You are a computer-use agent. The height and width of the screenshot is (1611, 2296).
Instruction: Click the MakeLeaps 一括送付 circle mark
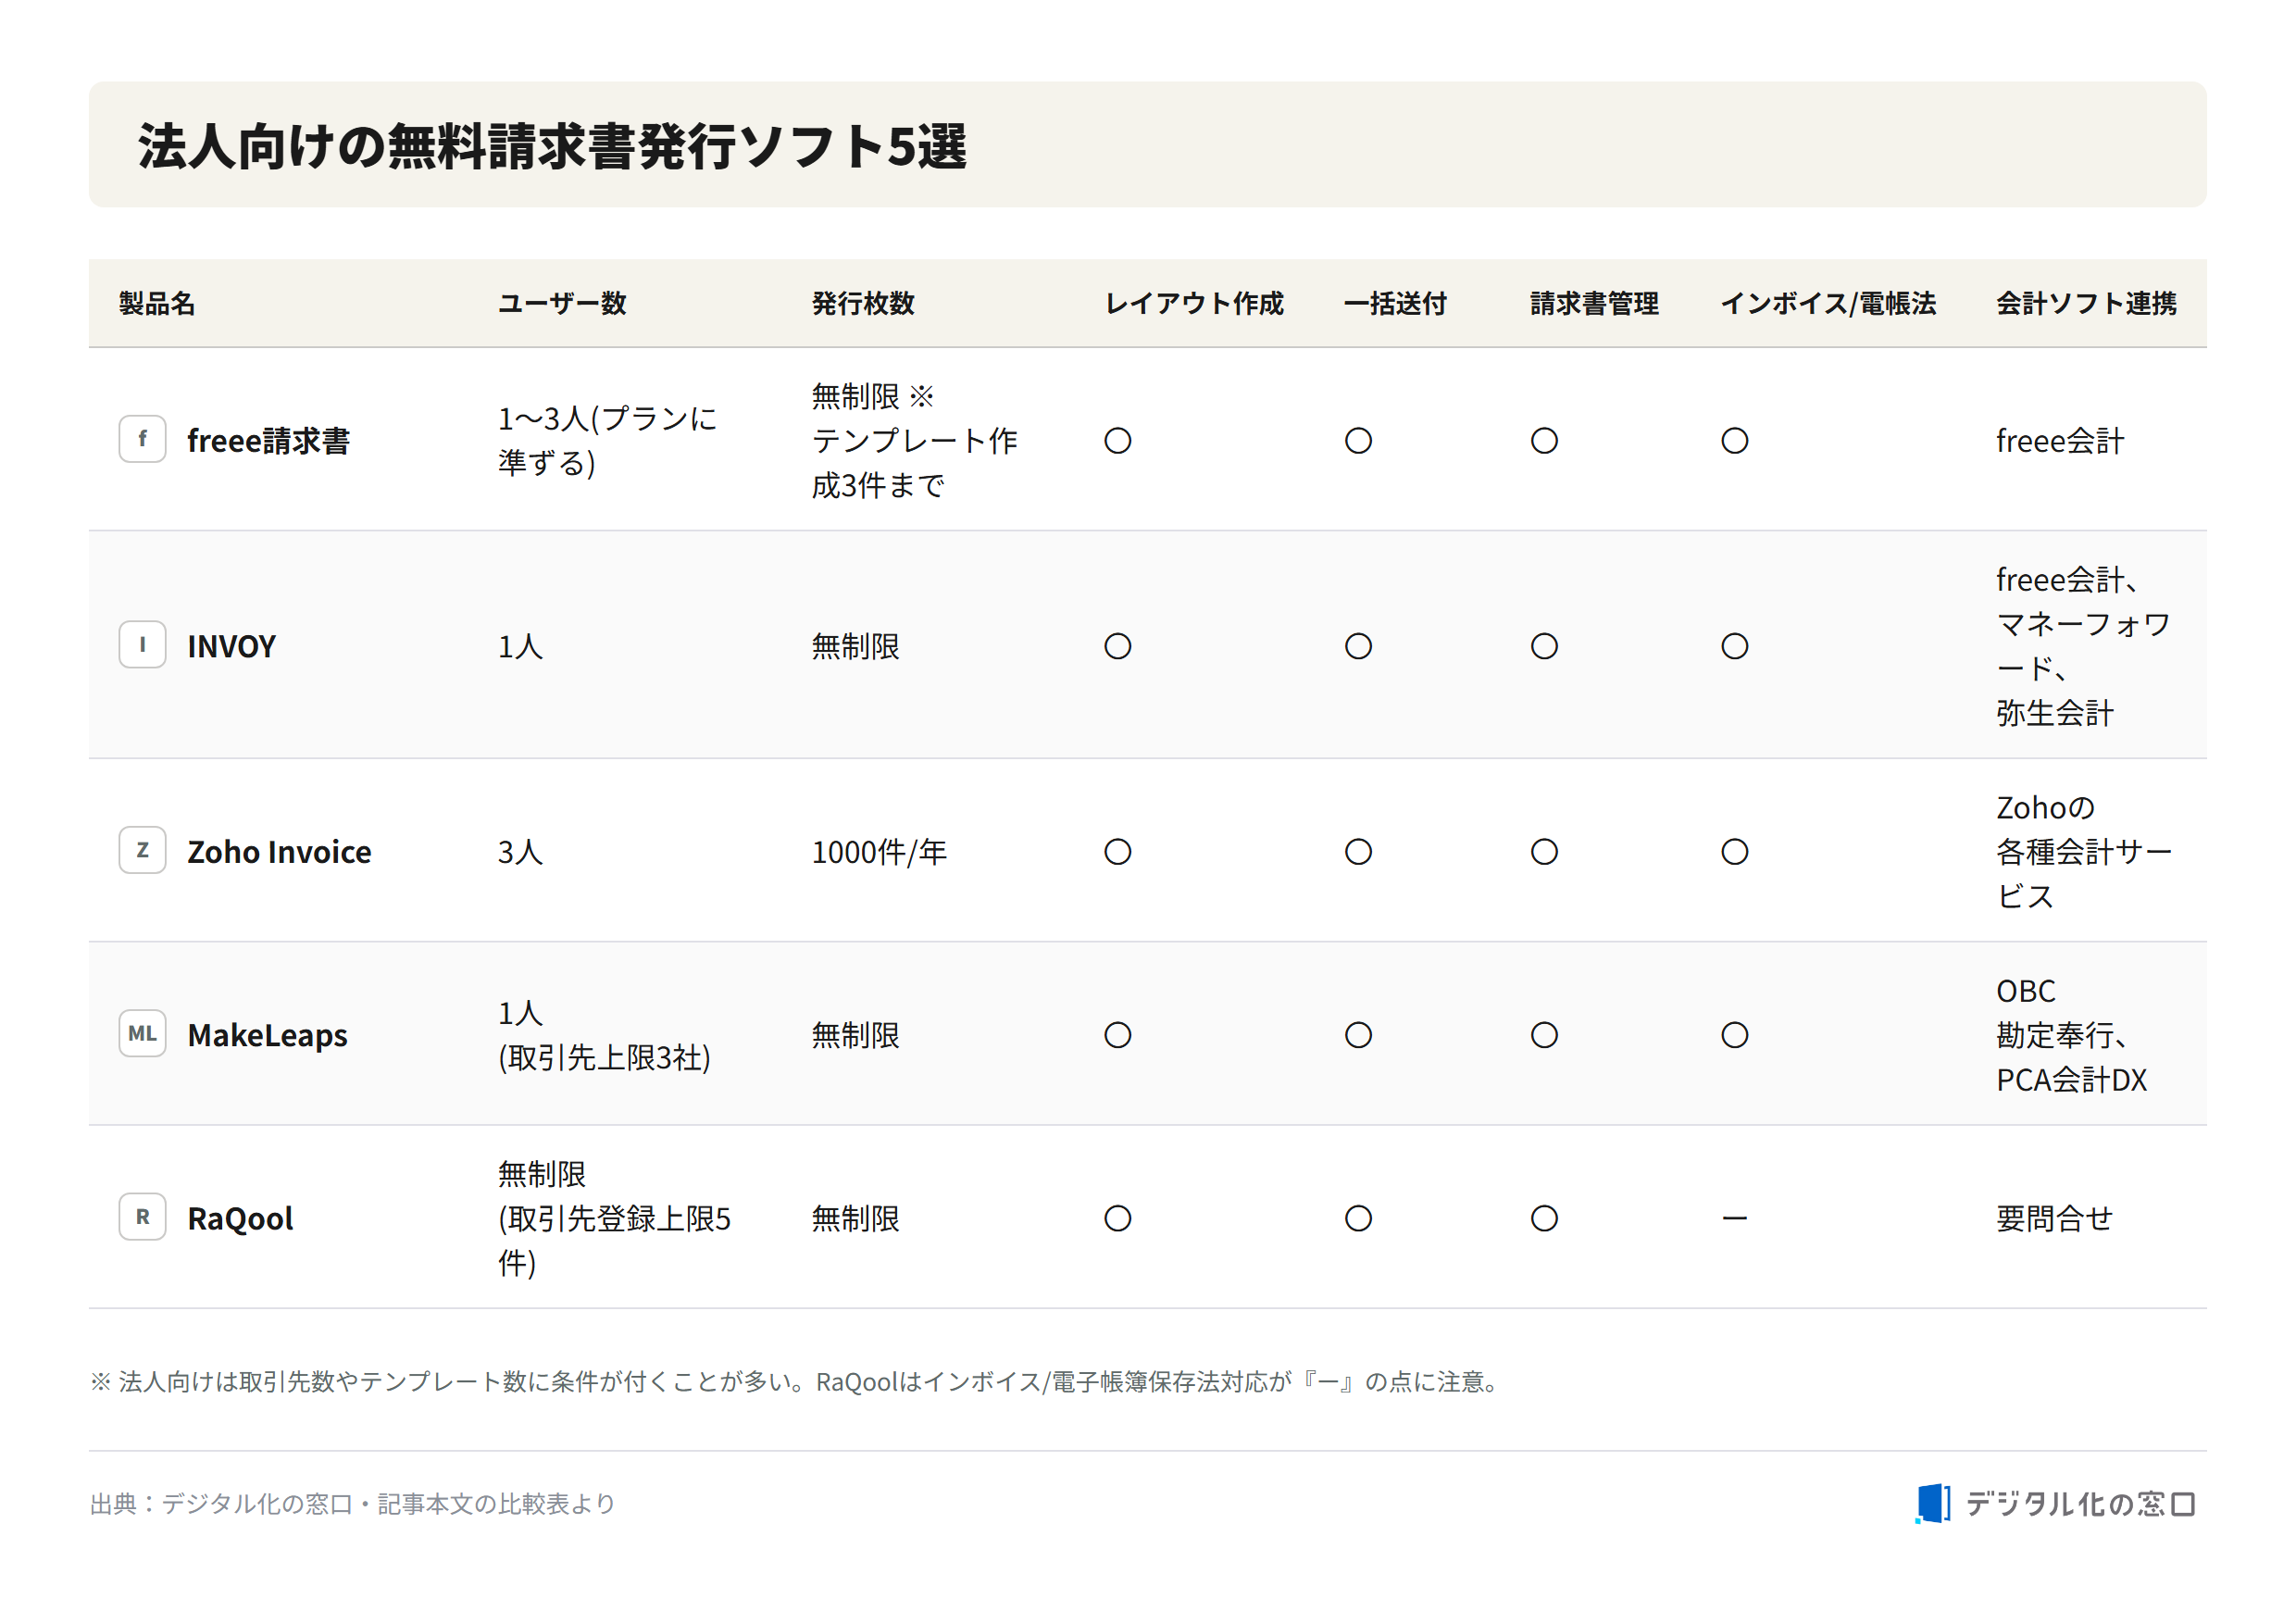1358,1036
